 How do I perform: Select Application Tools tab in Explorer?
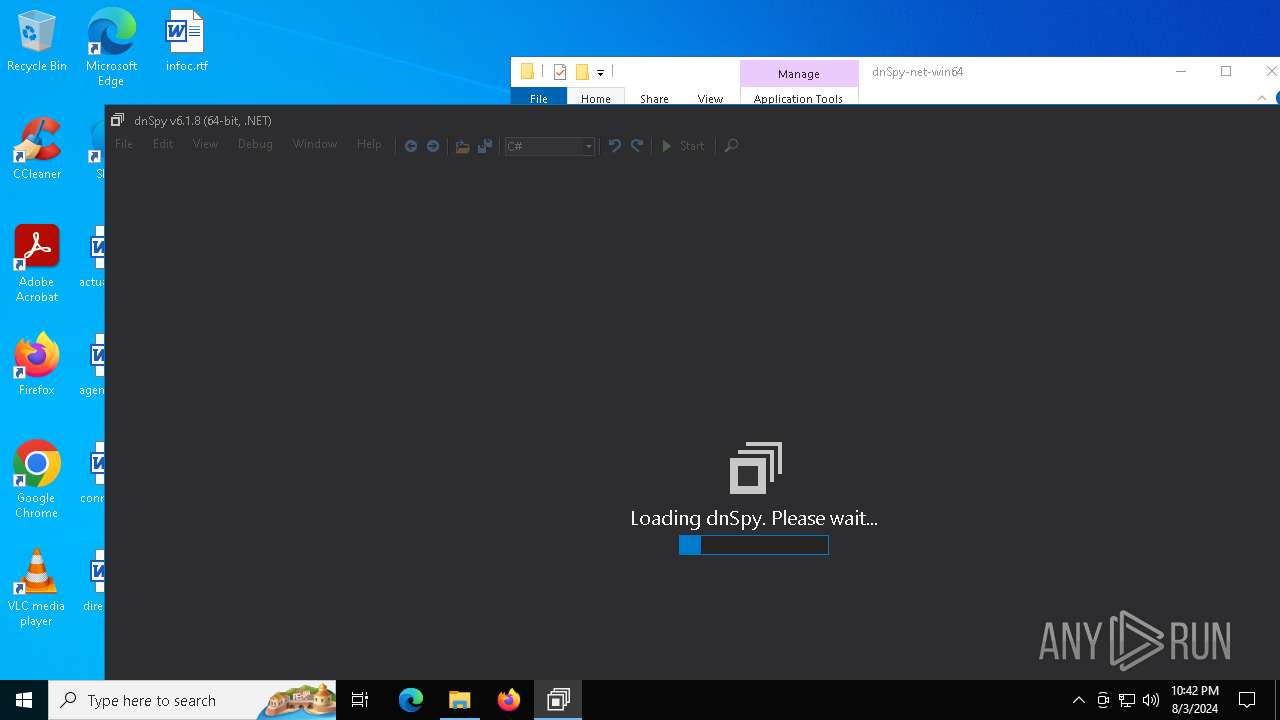798,98
